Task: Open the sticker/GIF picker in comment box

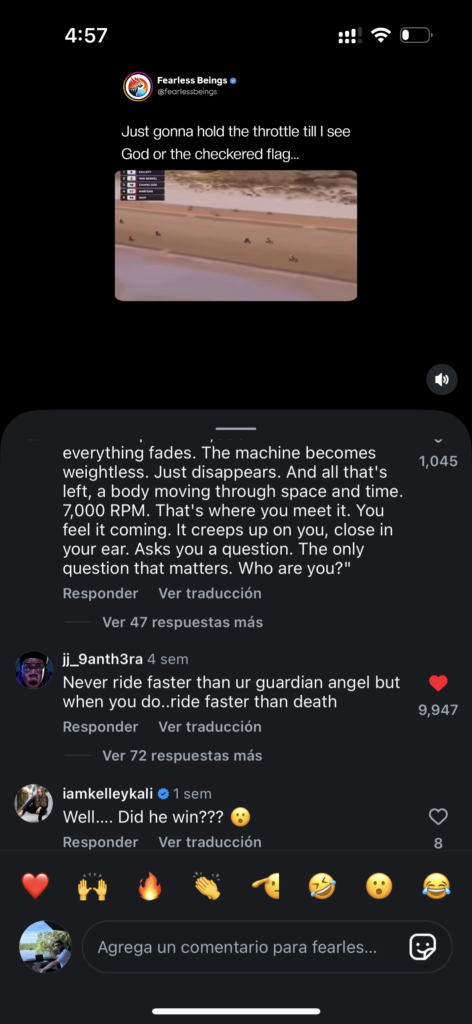Action: (422, 947)
